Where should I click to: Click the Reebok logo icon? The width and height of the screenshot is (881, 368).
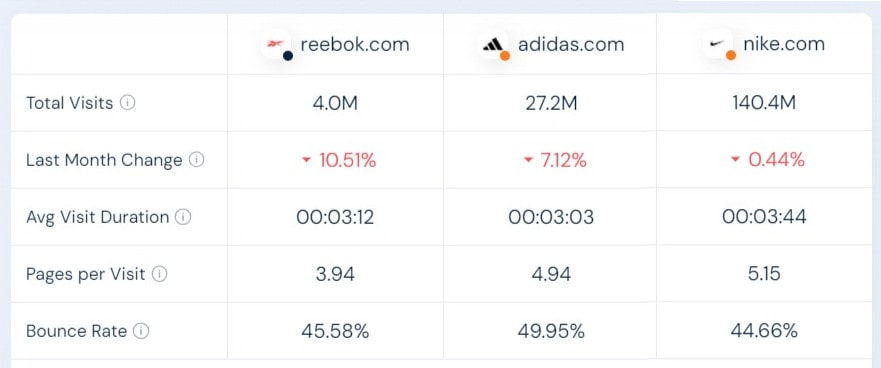coord(275,43)
